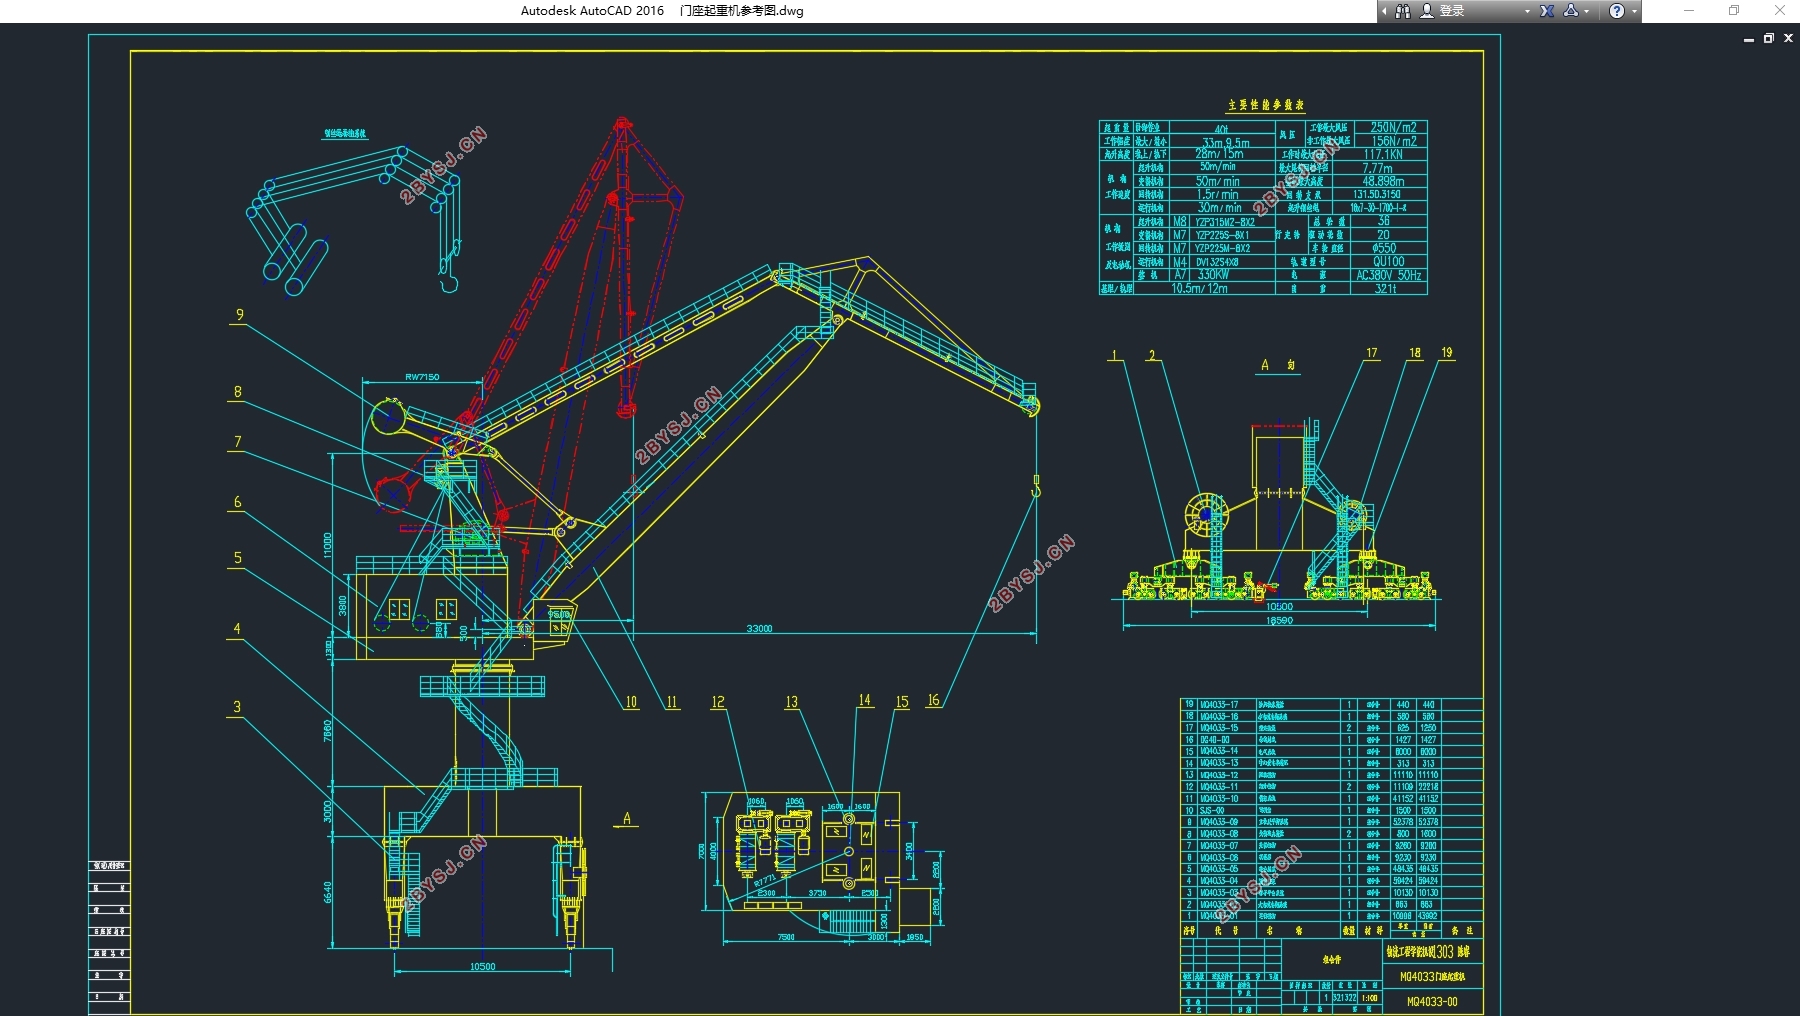Select the 40t cell in parameter table

[x=1221, y=128]
